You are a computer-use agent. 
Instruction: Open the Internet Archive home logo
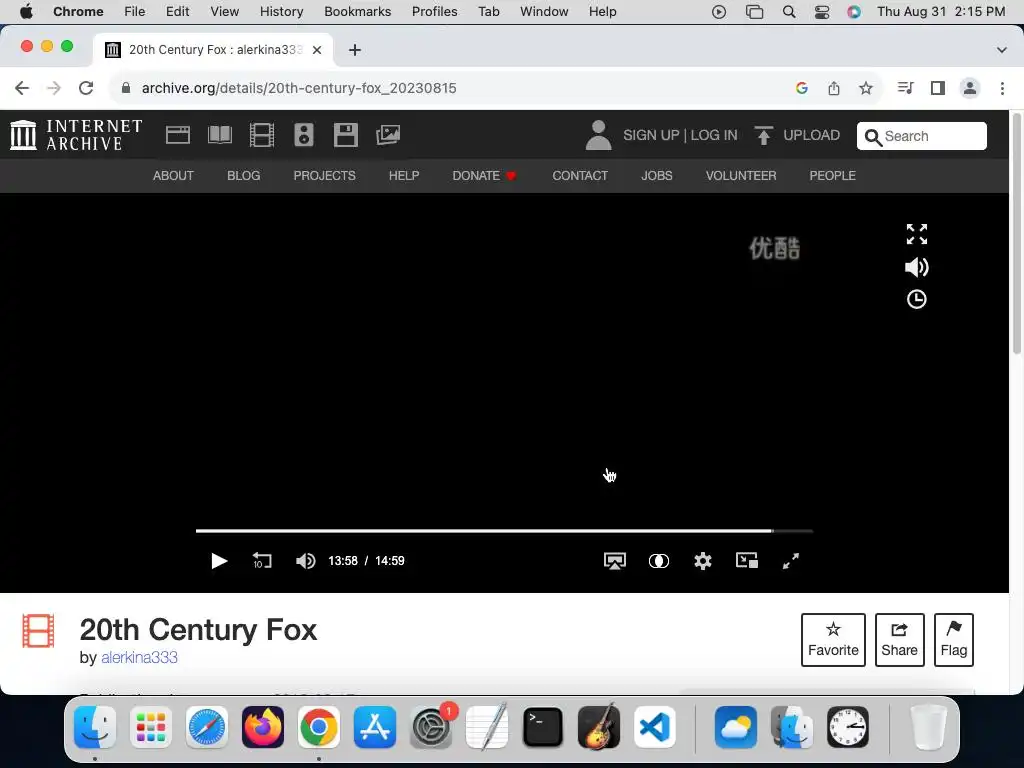coord(76,135)
